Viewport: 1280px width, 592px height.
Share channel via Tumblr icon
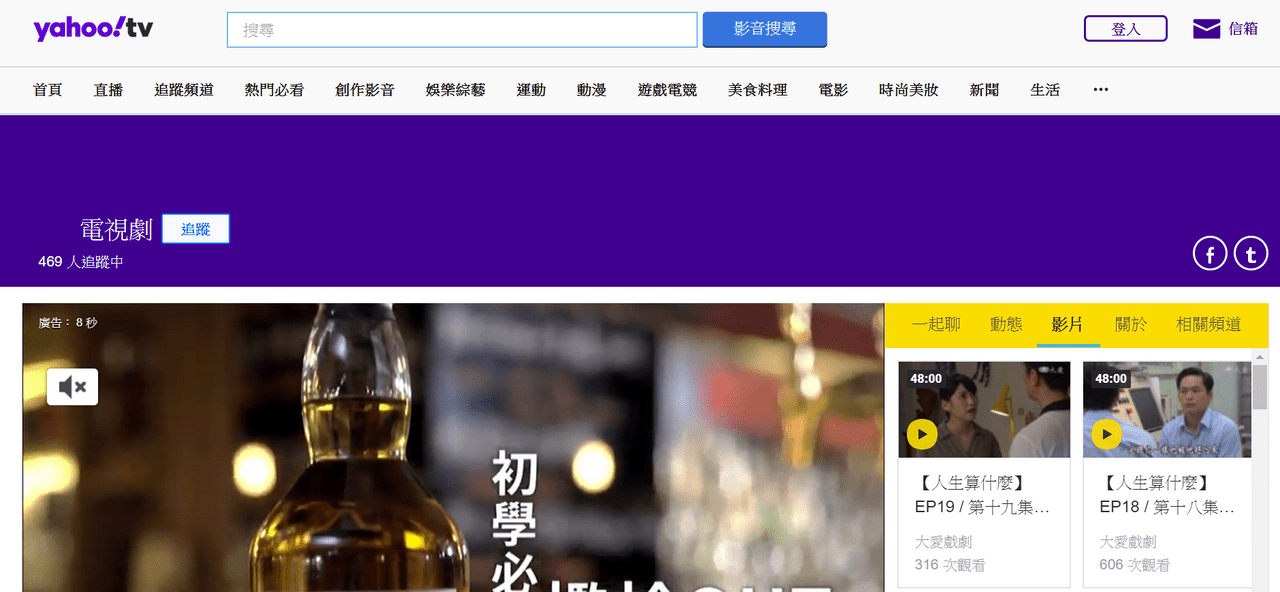[1251, 254]
